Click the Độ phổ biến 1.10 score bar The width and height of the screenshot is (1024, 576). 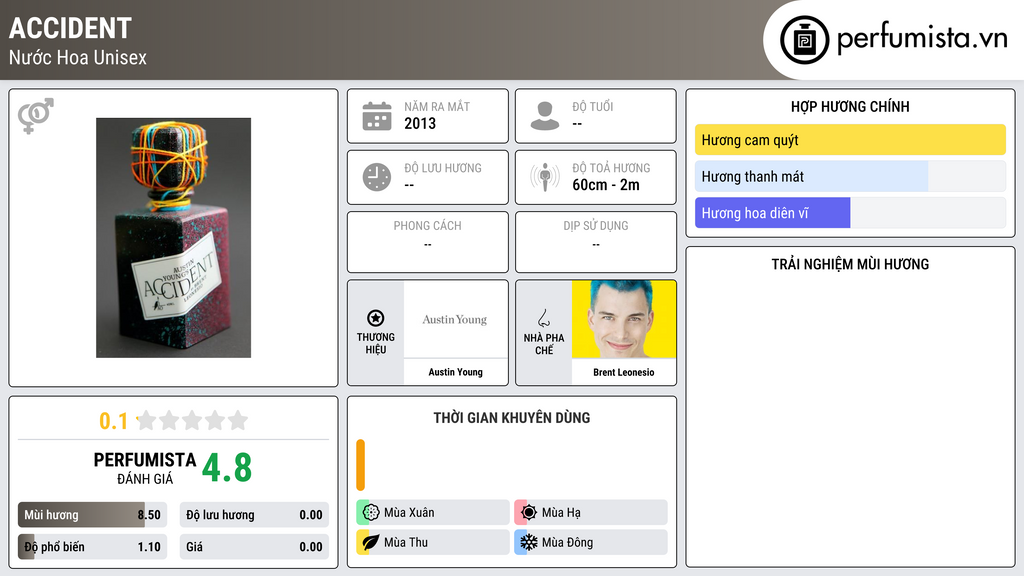(x=92, y=547)
